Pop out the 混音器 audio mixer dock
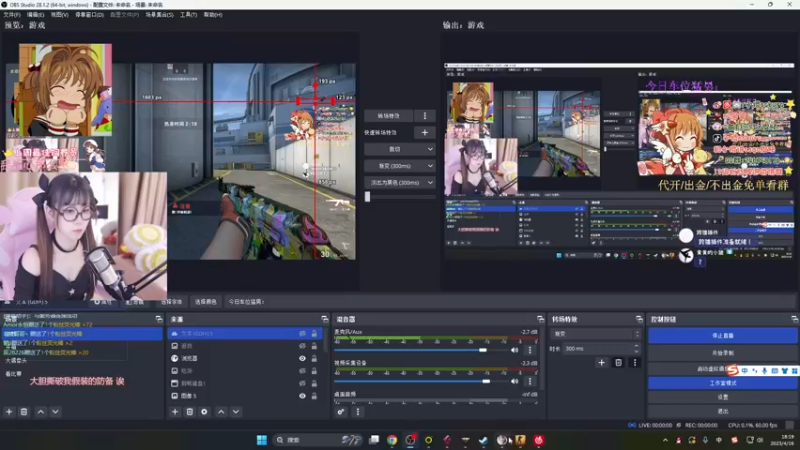The width and height of the screenshot is (800, 450). (x=540, y=319)
